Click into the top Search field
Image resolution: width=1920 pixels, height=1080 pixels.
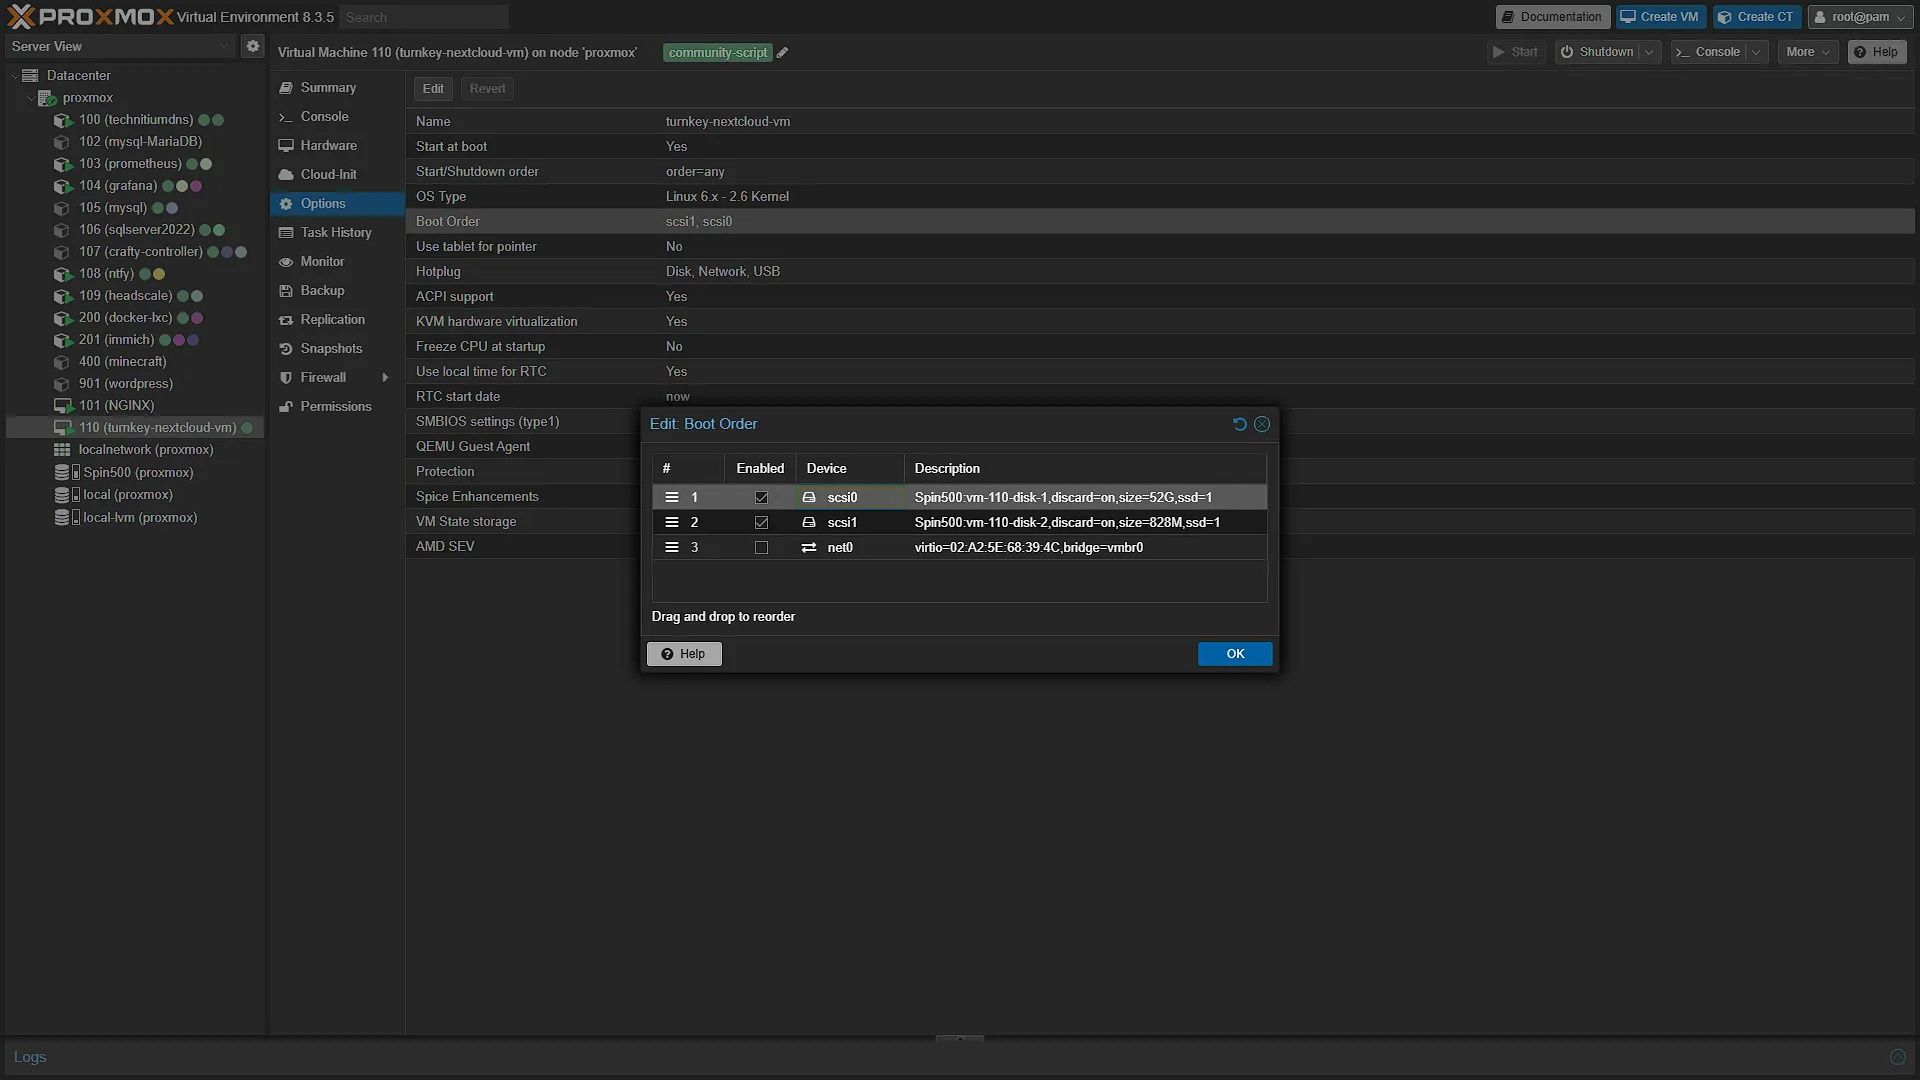pyautogui.click(x=424, y=17)
